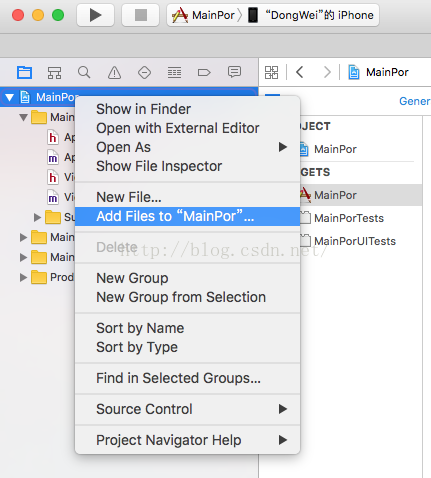Viewport: 431px width, 478px height.
Task: Select the Vi... header h file icon
Action: click(53, 177)
